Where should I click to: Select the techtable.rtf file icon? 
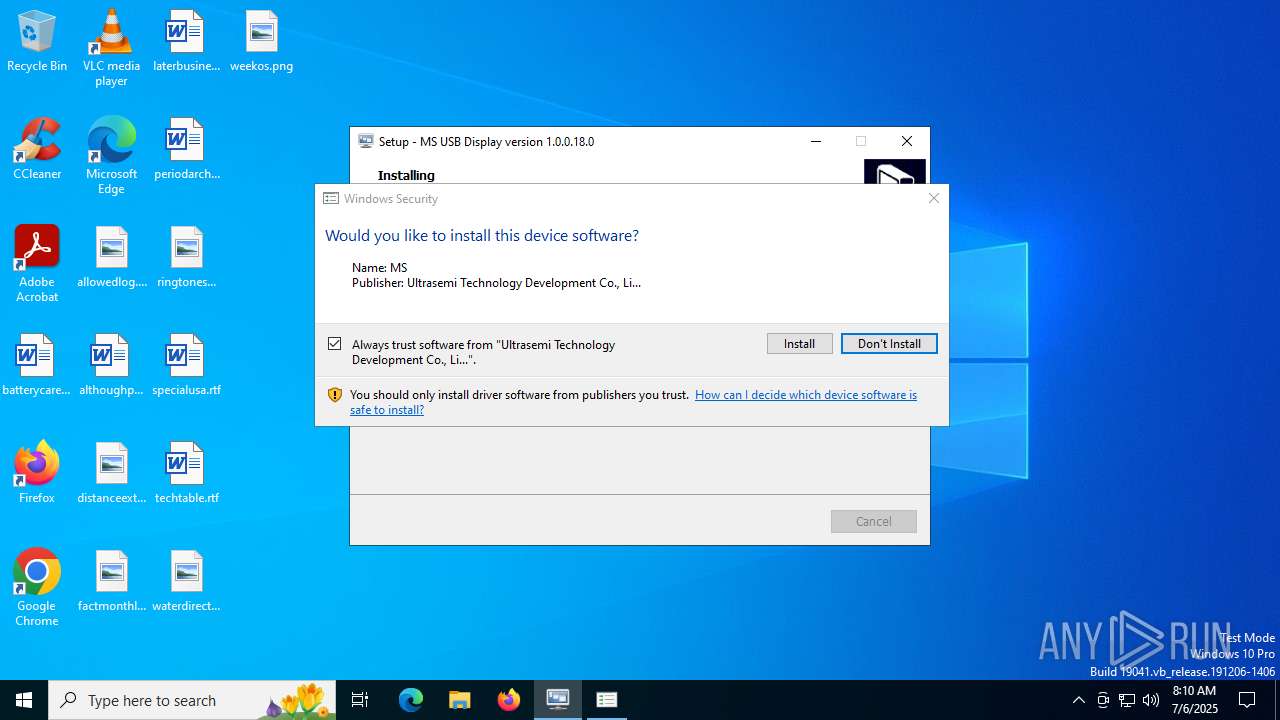186,473
